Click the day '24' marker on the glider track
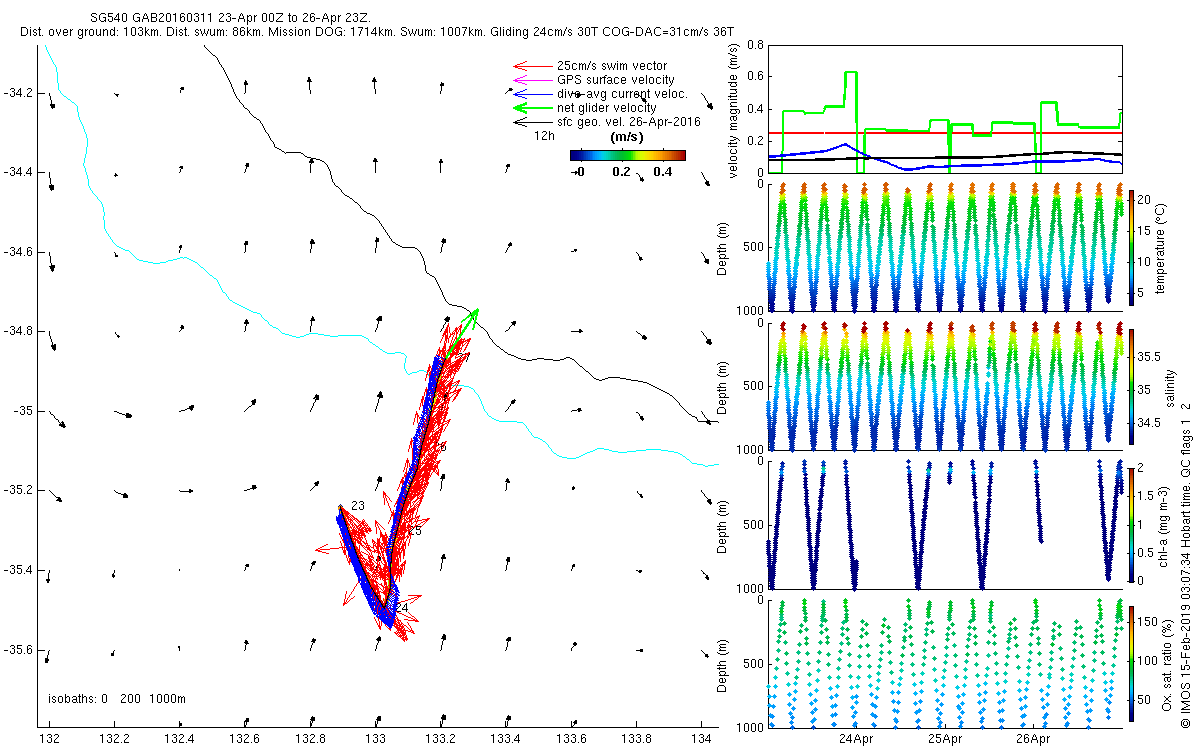Screen dimensions: 1200x750 point(402,607)
